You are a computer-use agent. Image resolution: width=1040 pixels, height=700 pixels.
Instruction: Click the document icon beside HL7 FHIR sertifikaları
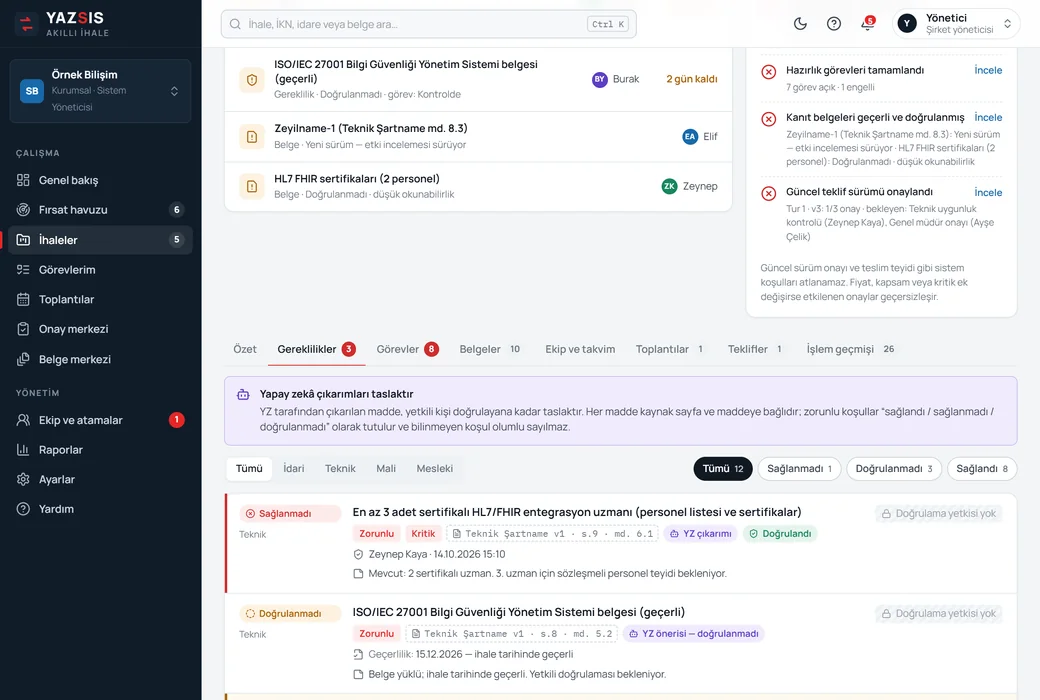252,186
